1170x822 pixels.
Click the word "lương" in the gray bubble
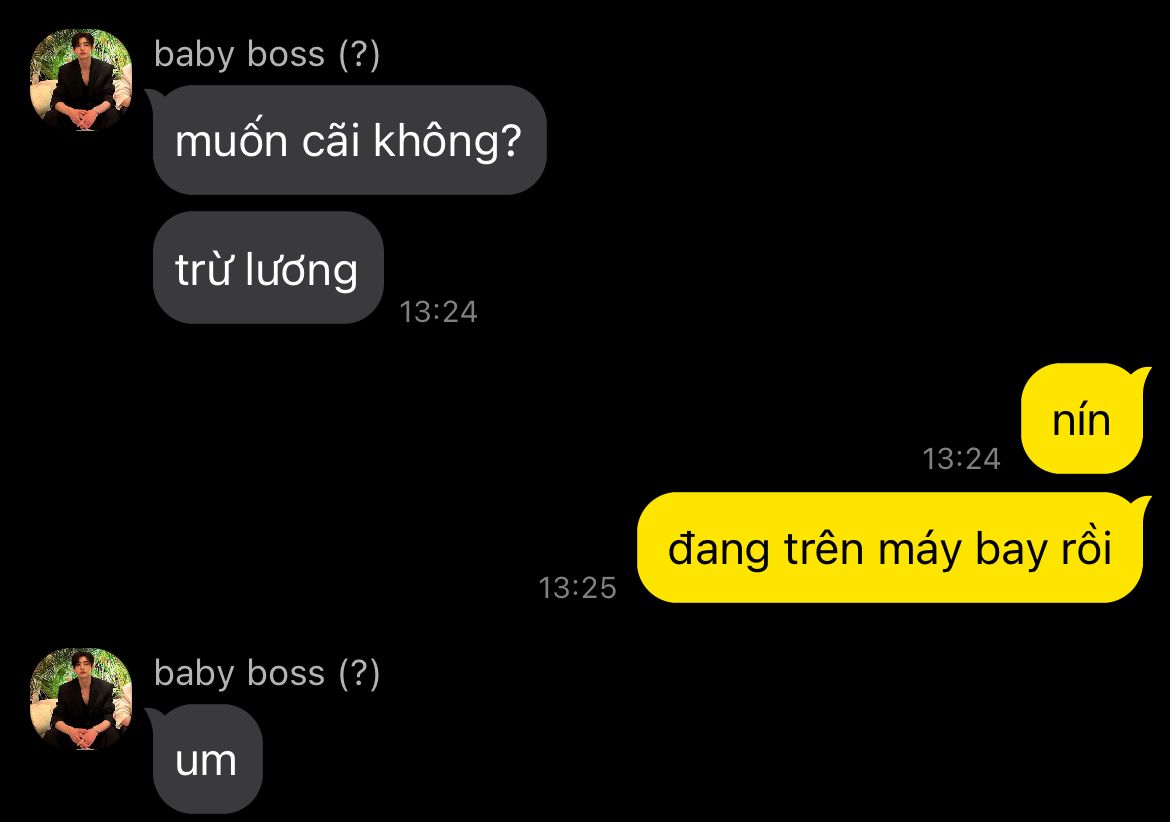point(301,269)
